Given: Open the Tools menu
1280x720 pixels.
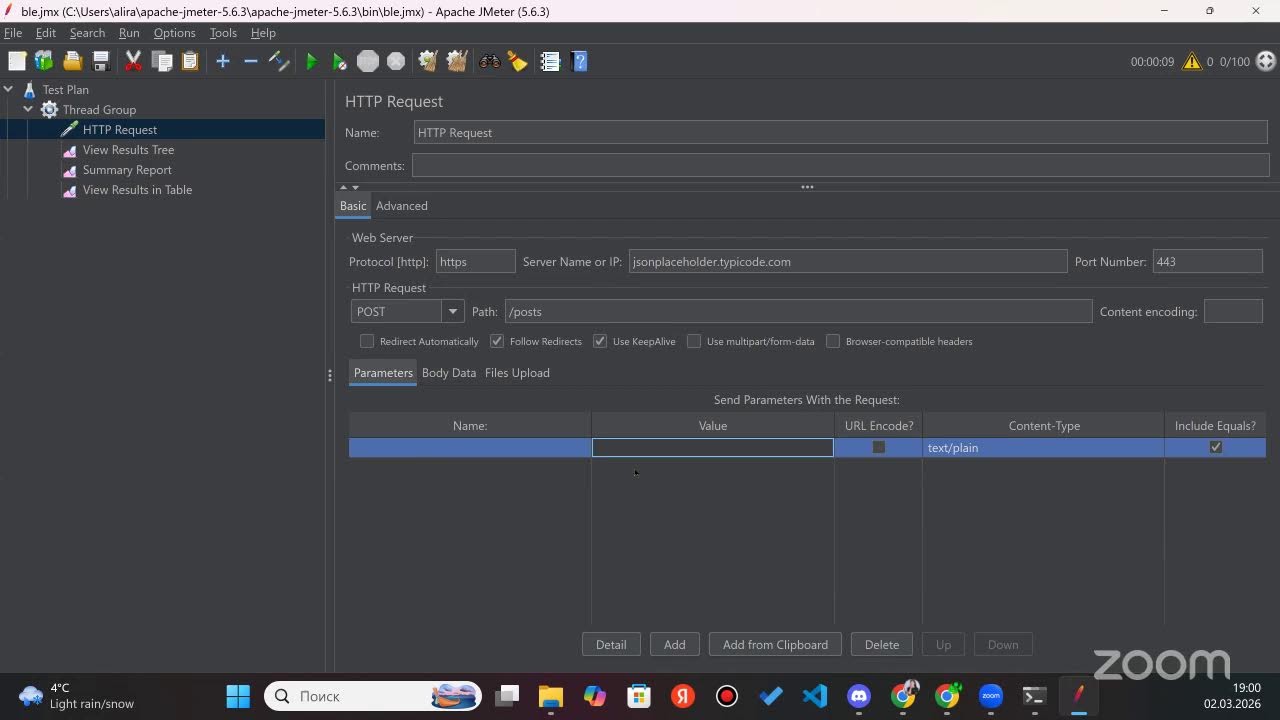Looking at the screenshot, I should pos(223,33).
